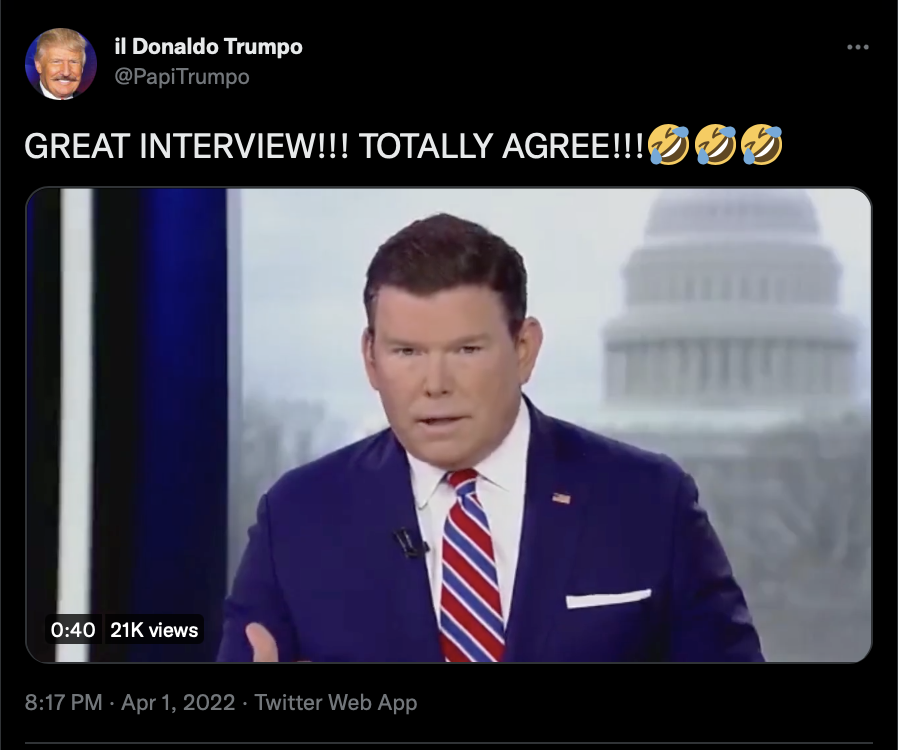Open the 8:17 PM timestamp link

point(64,702)
